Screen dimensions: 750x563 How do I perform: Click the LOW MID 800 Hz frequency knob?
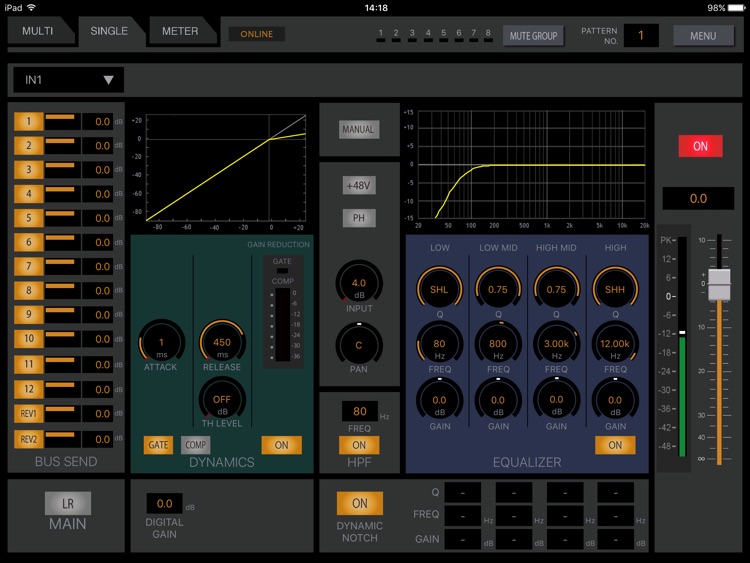497,344
